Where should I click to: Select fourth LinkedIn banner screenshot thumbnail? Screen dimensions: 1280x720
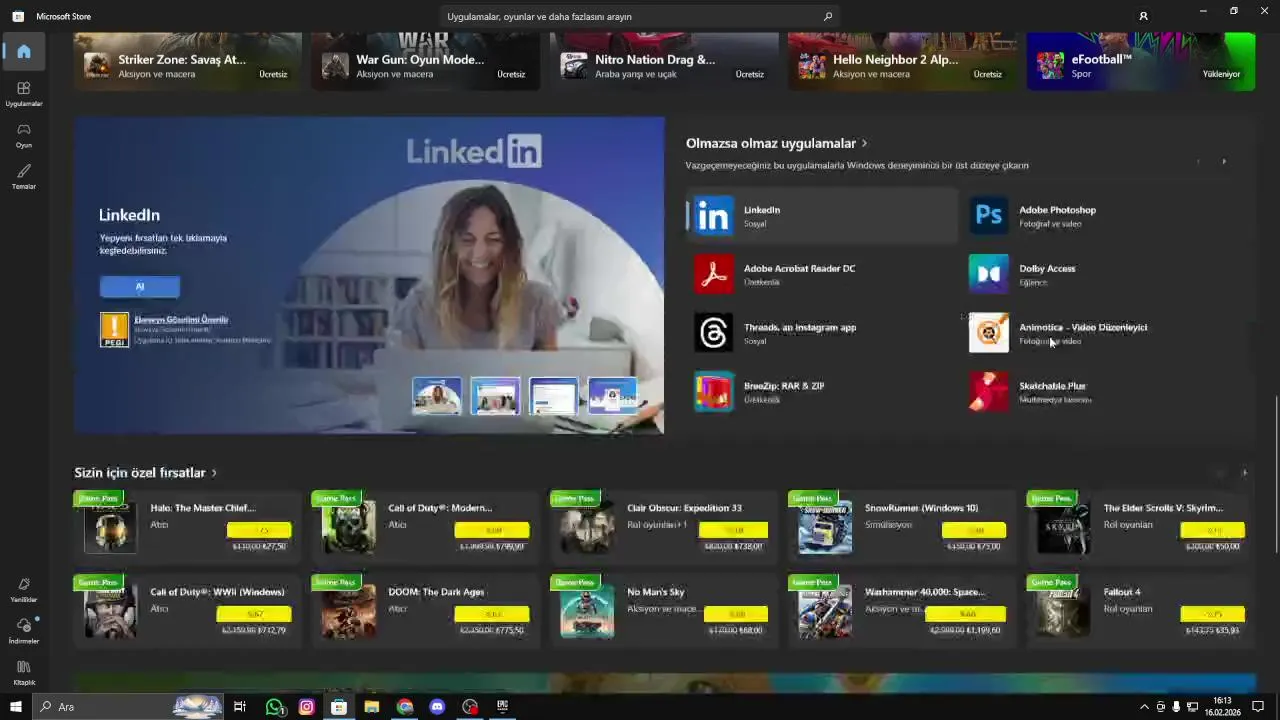pos(612,396)
